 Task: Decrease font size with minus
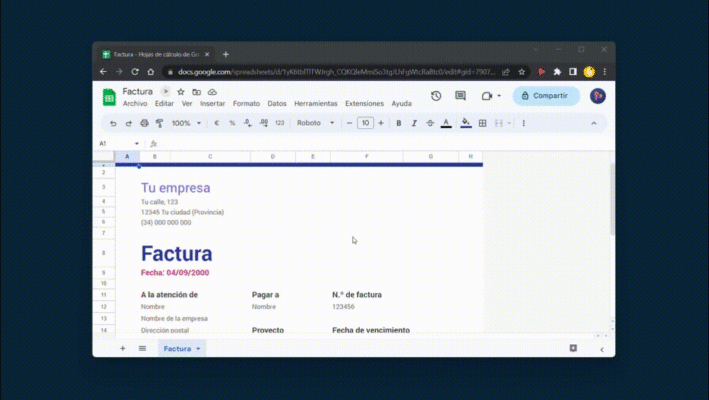tap(349, 123)
